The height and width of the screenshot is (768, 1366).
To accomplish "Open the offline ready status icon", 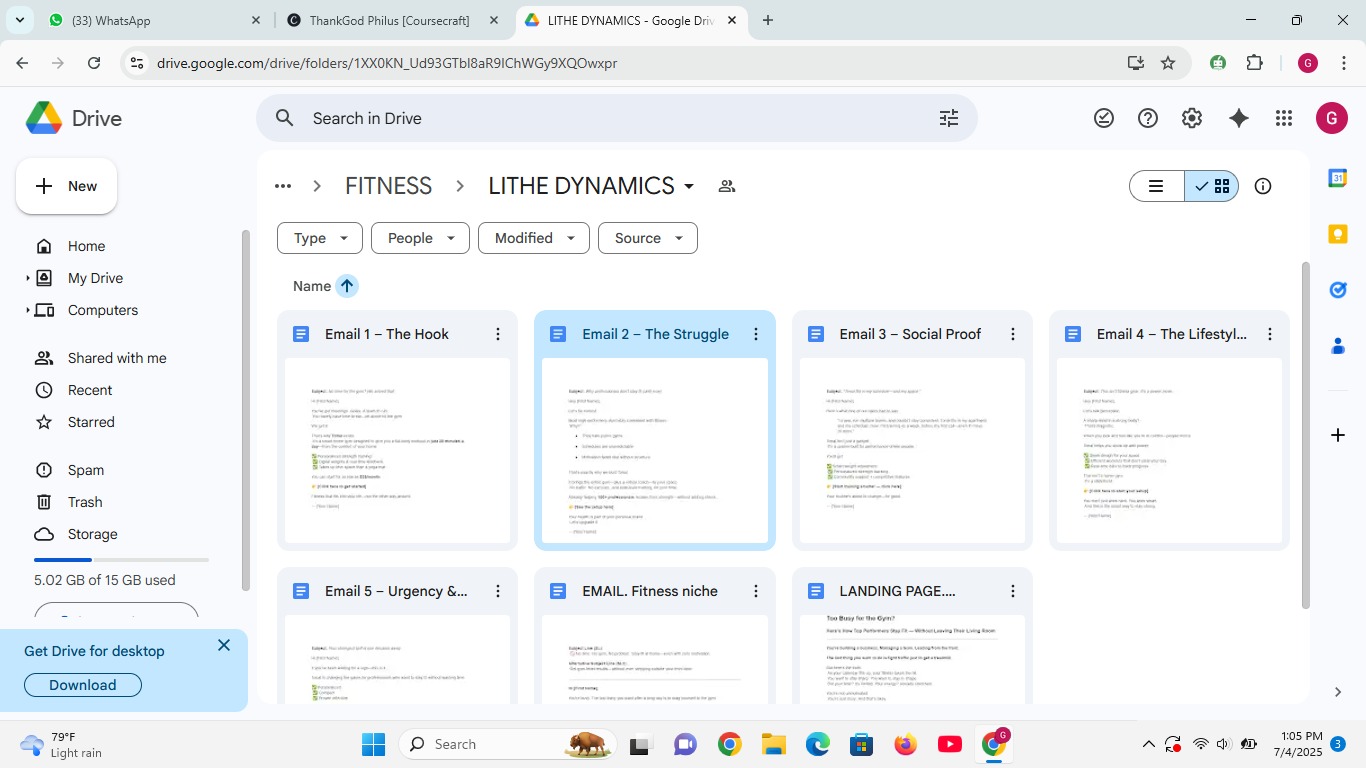I will click(x=1104, y=118).
